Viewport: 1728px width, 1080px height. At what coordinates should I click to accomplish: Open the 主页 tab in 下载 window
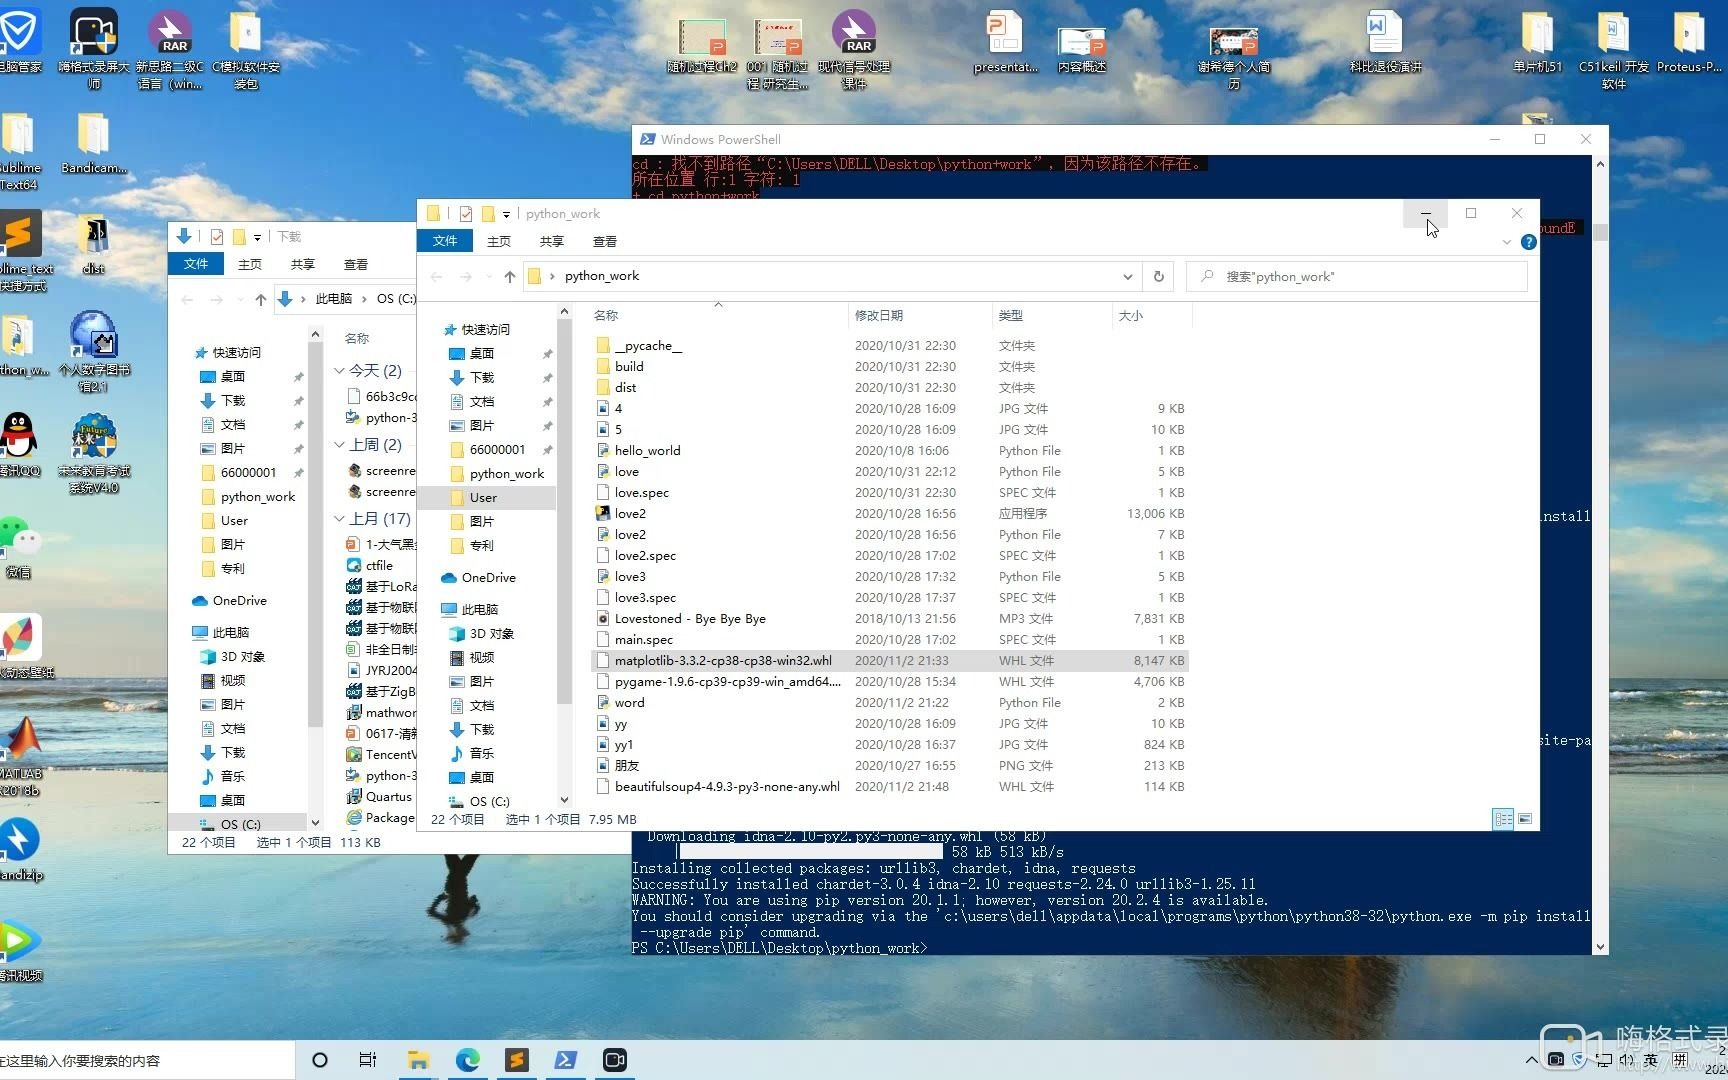pyautogui.click(x=250, y=264)
